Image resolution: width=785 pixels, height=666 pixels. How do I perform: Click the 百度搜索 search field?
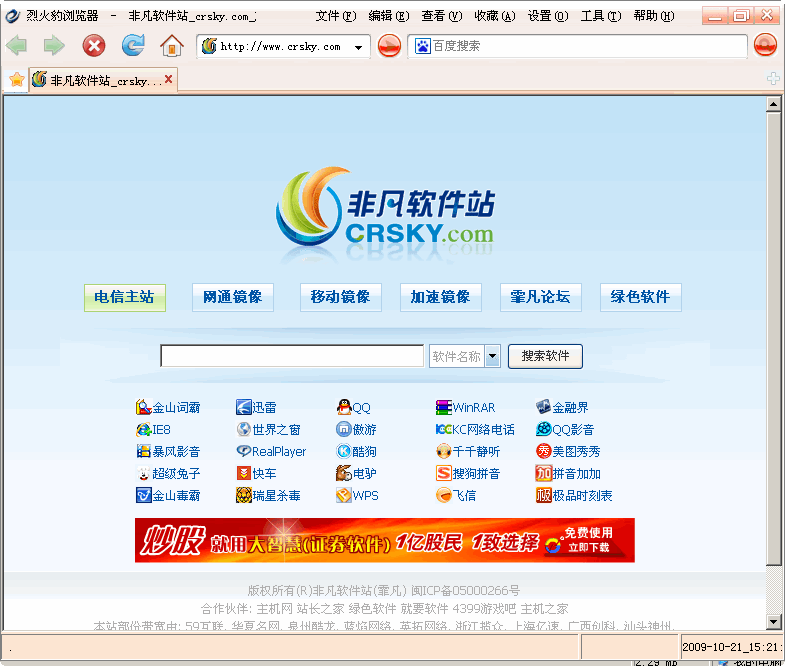click(x=578, y=47)
